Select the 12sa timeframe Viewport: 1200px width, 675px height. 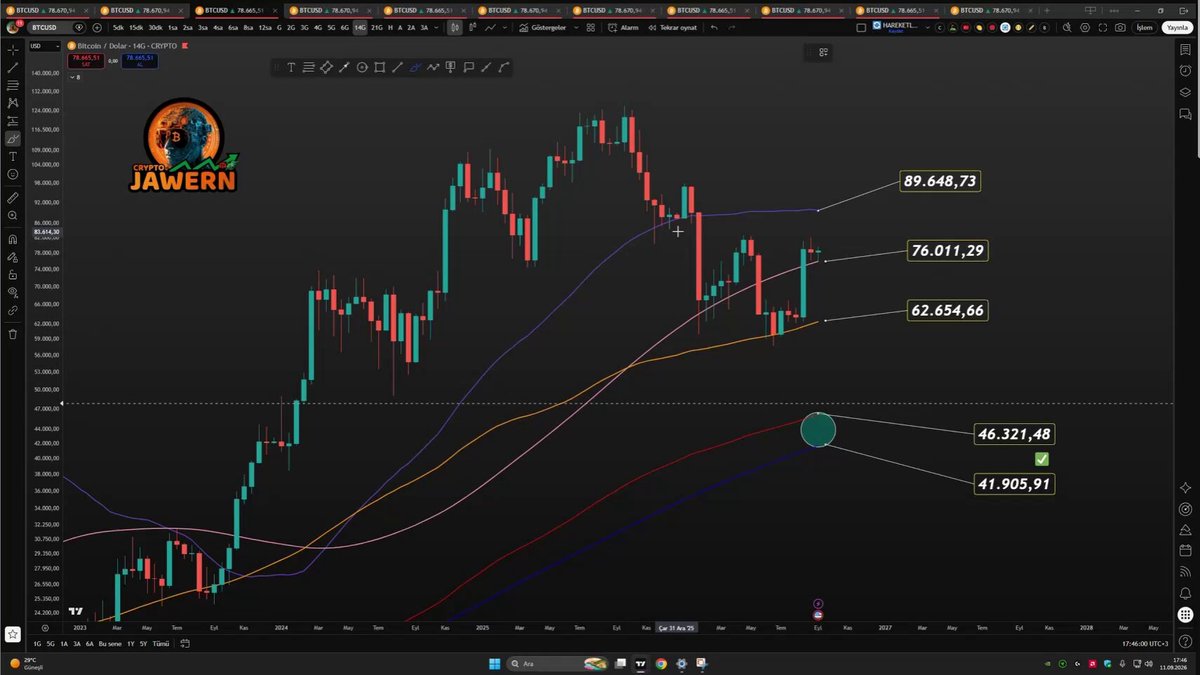click(x=265, y=28)
